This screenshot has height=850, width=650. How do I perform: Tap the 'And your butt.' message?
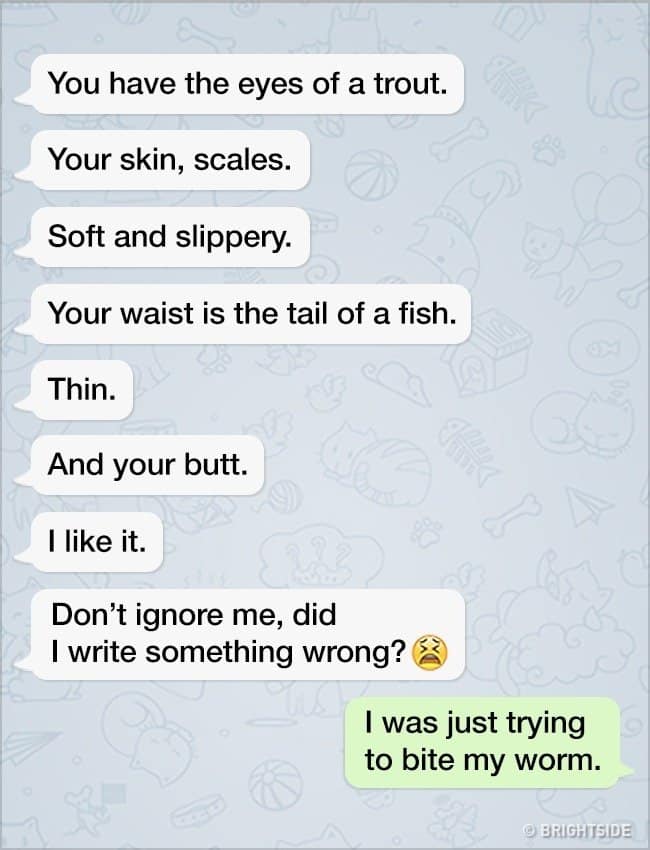tap(147, 465)
